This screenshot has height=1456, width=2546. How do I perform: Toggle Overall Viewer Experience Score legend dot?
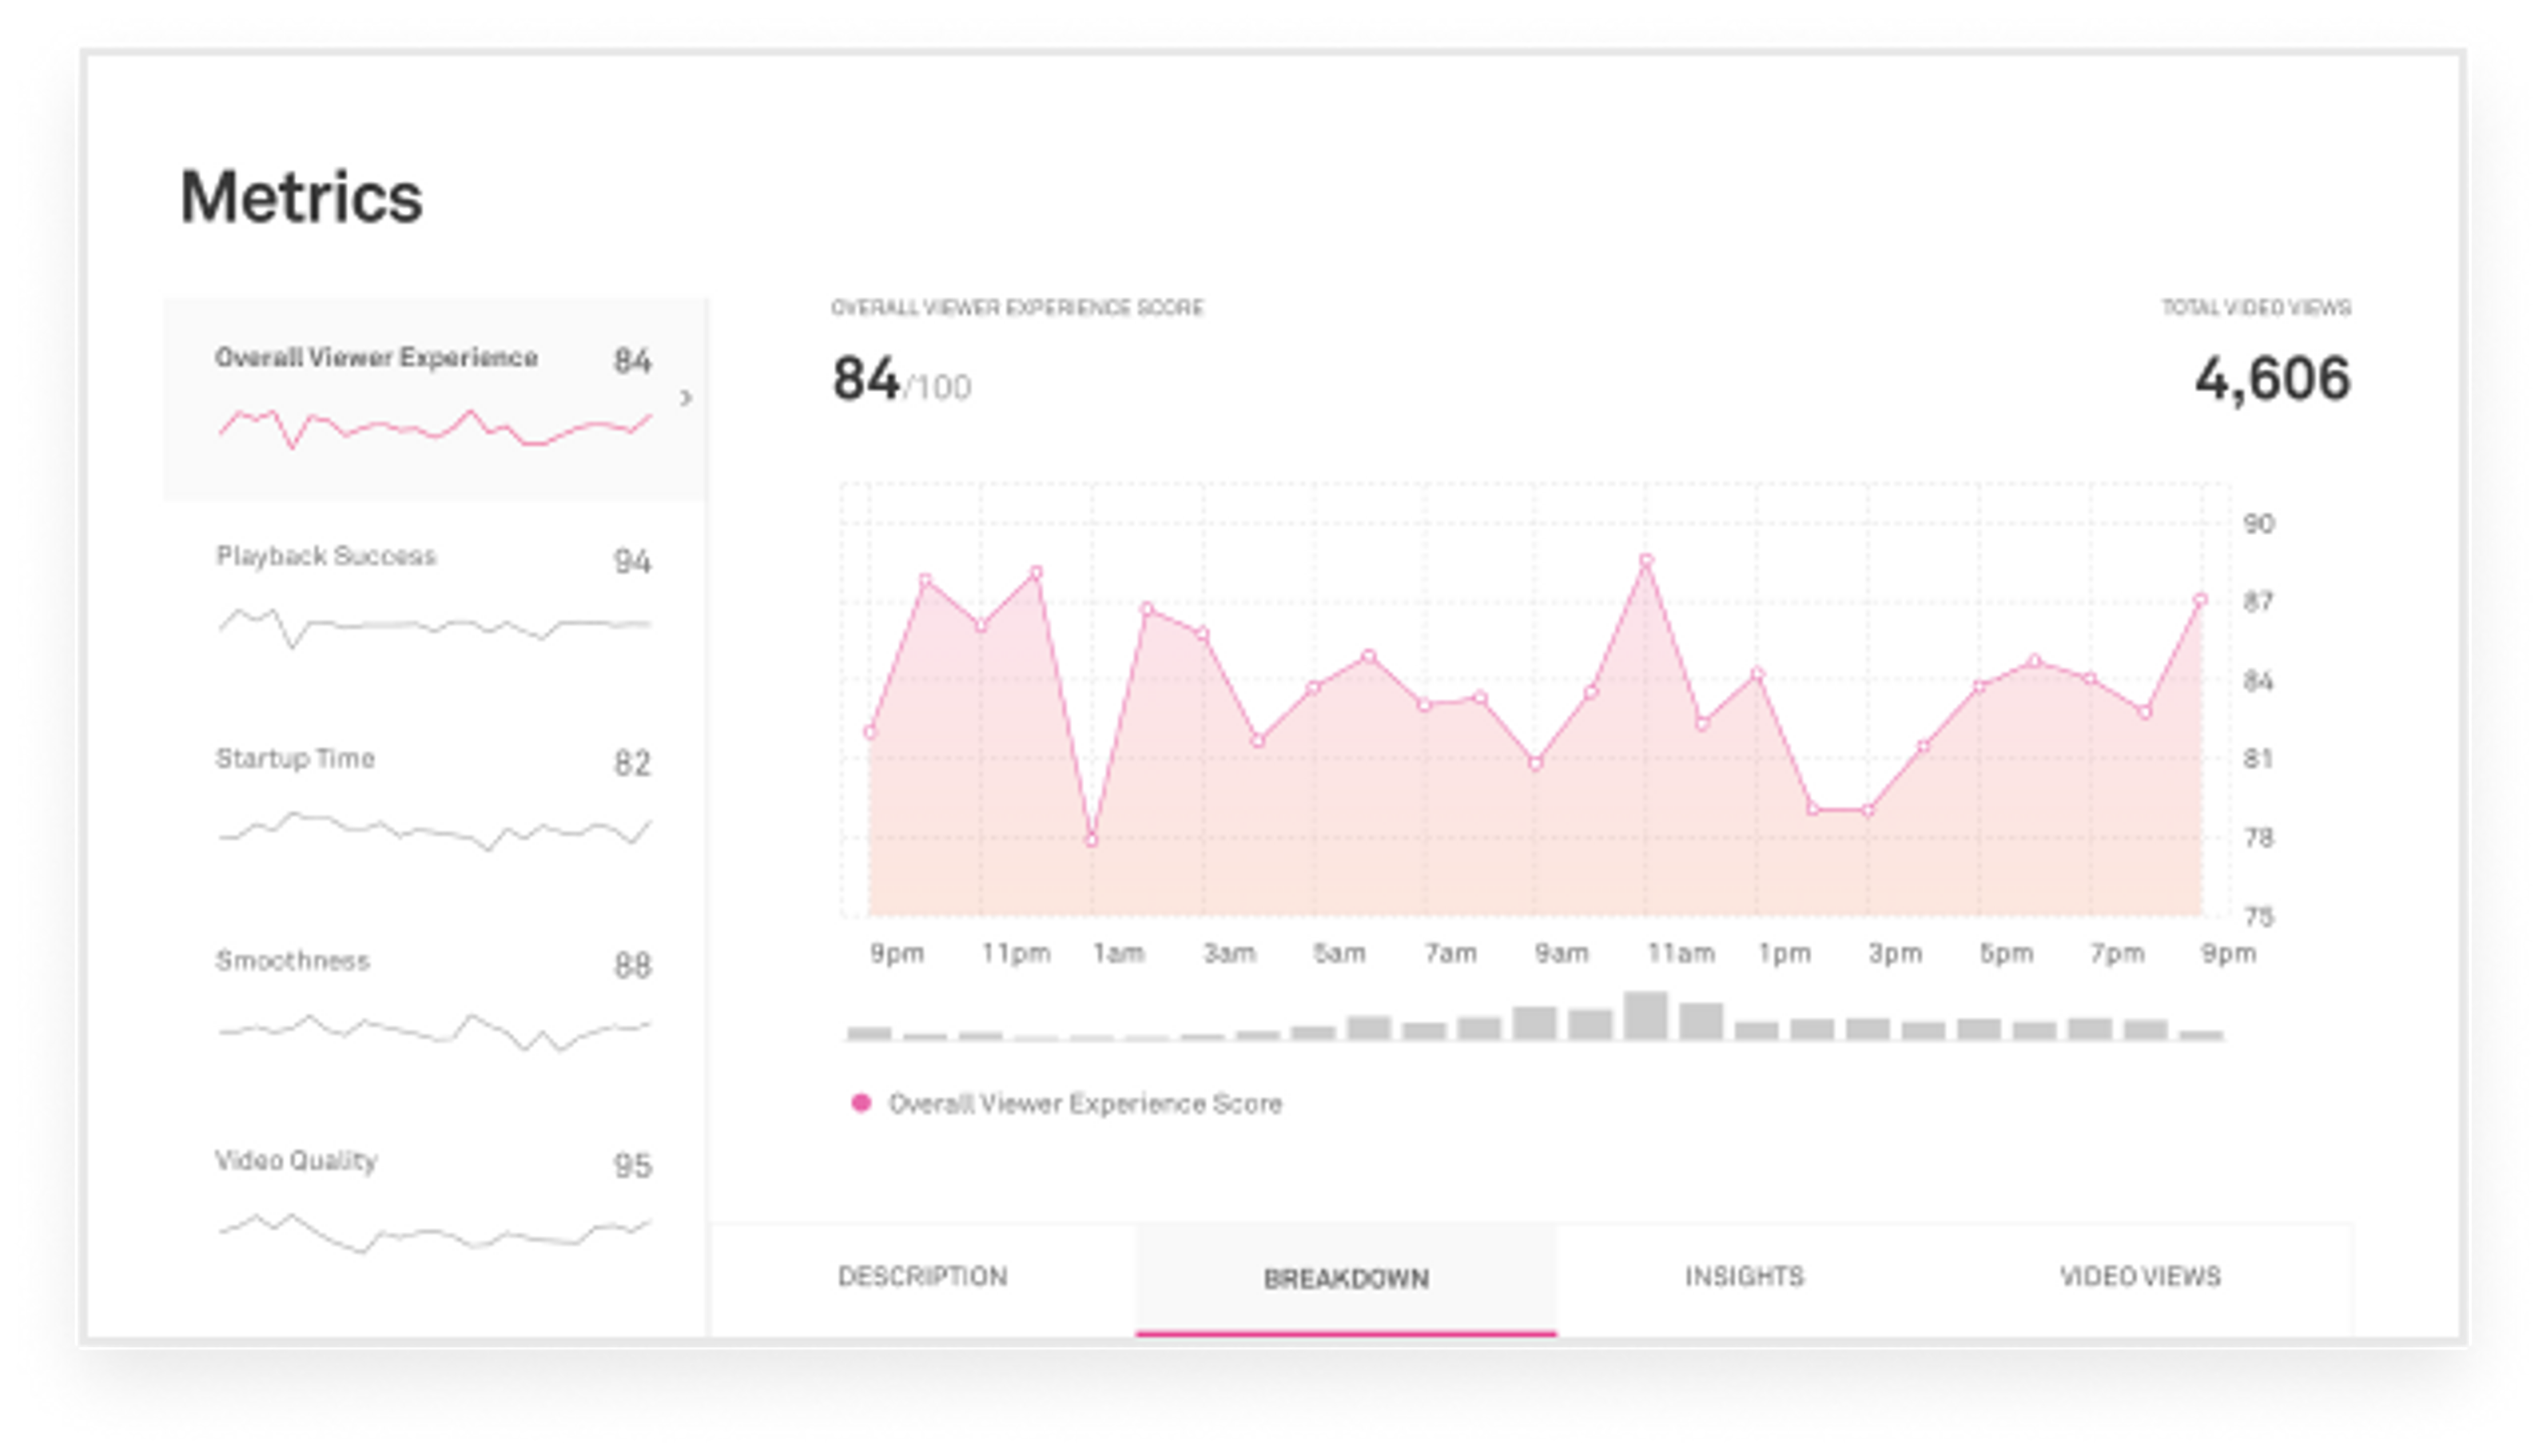[x=861, y=1103]
